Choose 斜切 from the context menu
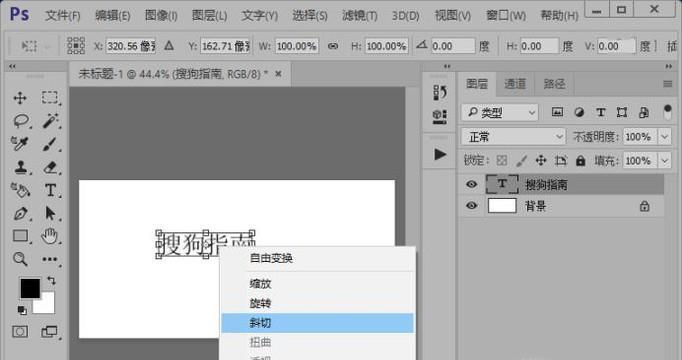The image size is (682, 360). [x=318, y=323]
